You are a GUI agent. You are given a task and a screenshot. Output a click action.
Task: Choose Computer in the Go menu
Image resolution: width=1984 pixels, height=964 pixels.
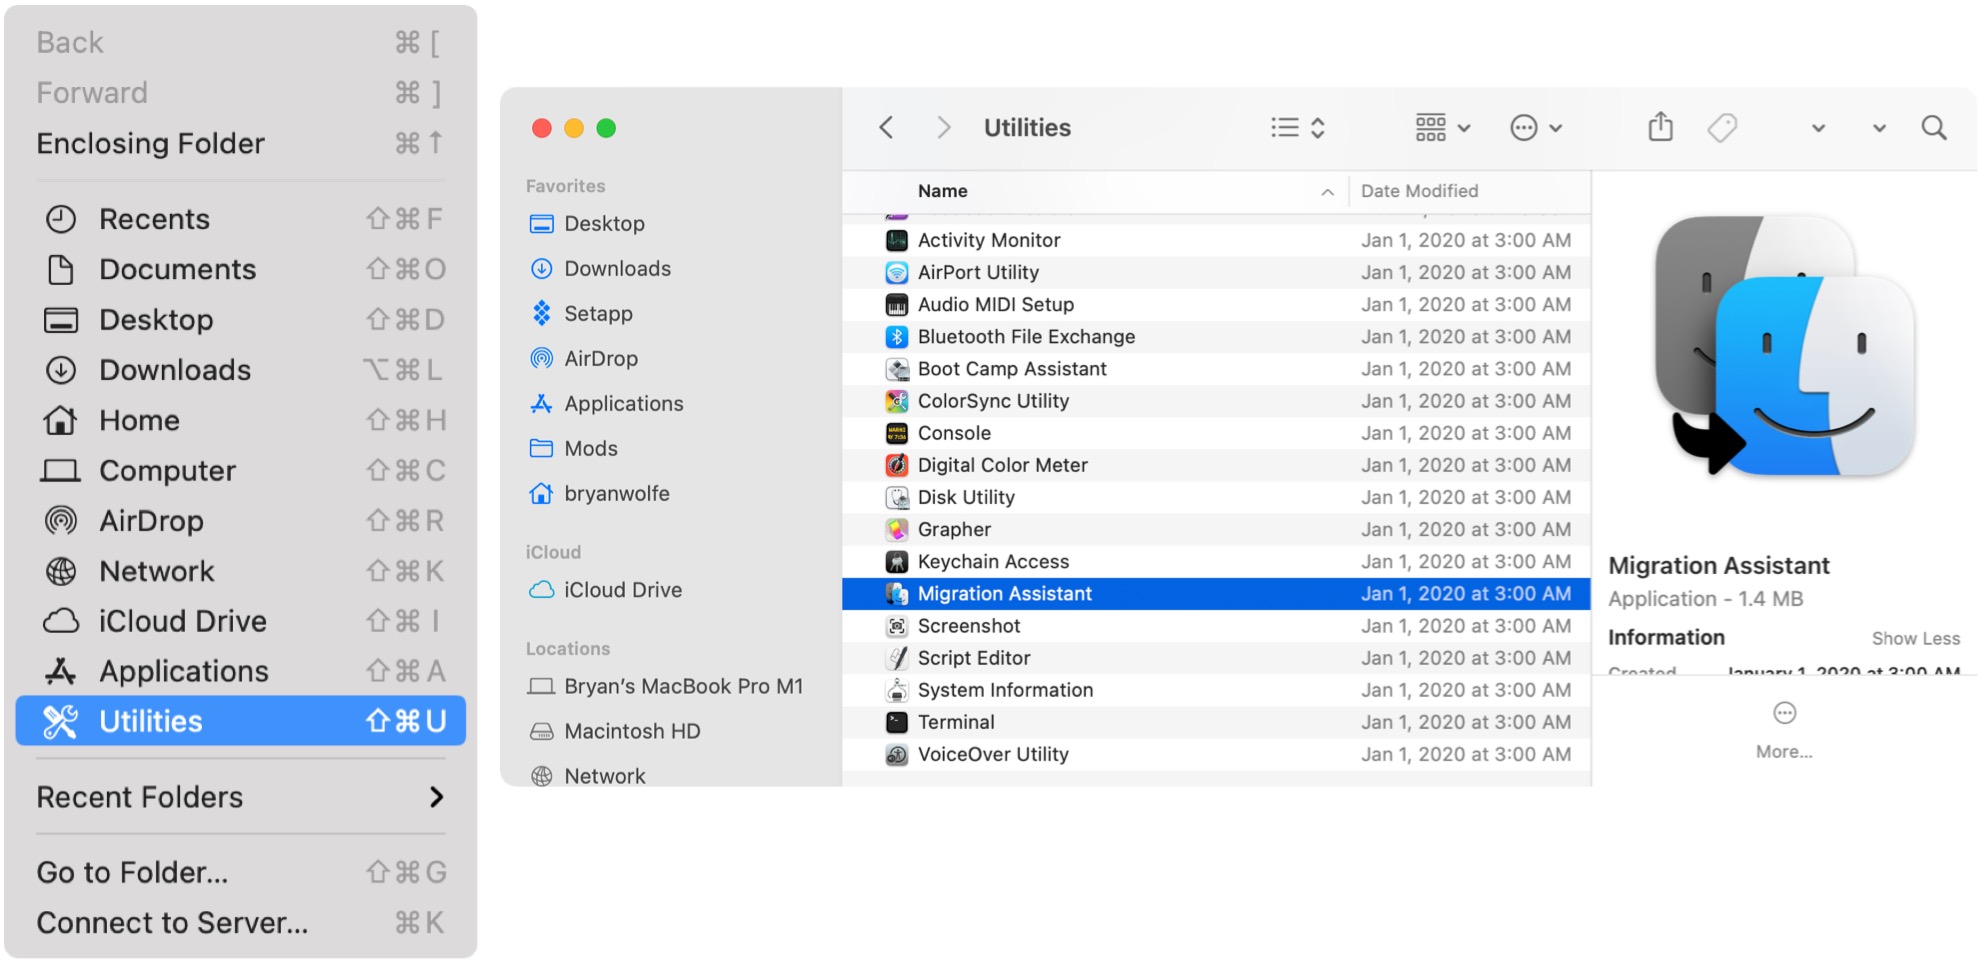coord(241,470)
